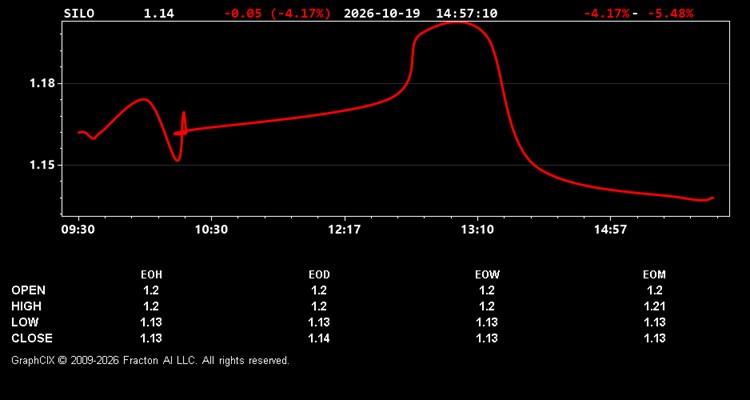The width and height of the screenshot is (750, 400).
Task: Click the GraphCIX copyright notice
Action: pyautogui.click(x=150, y=360)
